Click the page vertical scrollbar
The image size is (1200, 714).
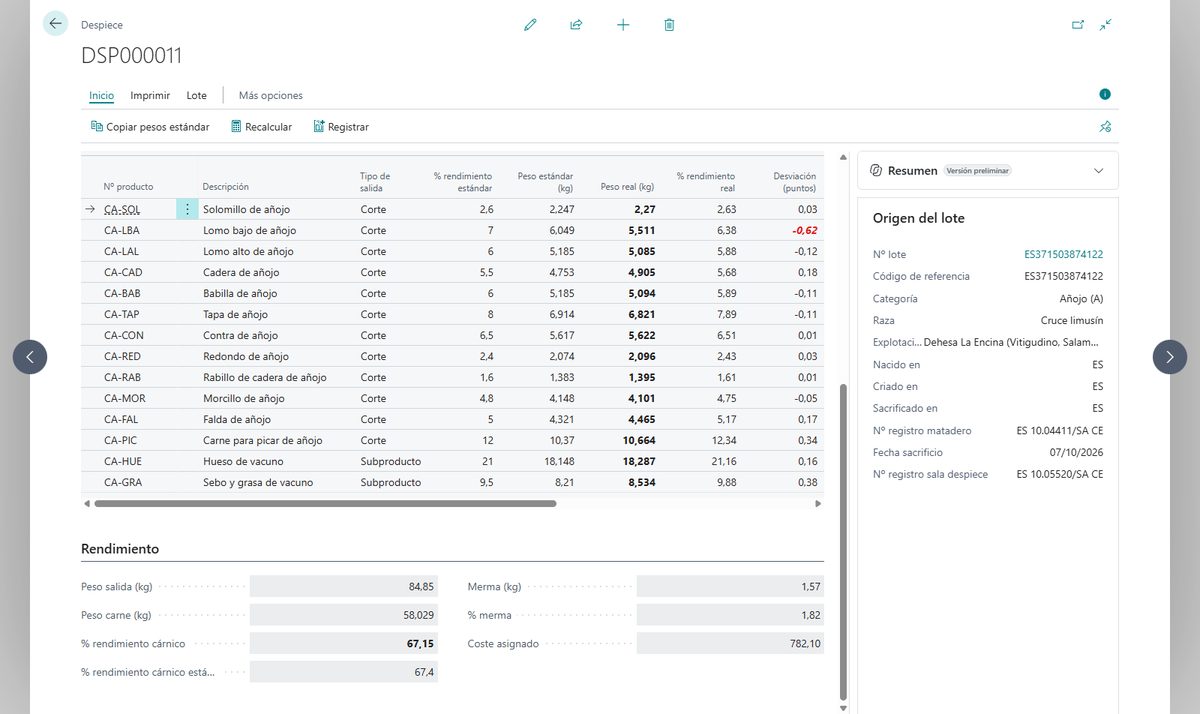(x=844, y=543)
